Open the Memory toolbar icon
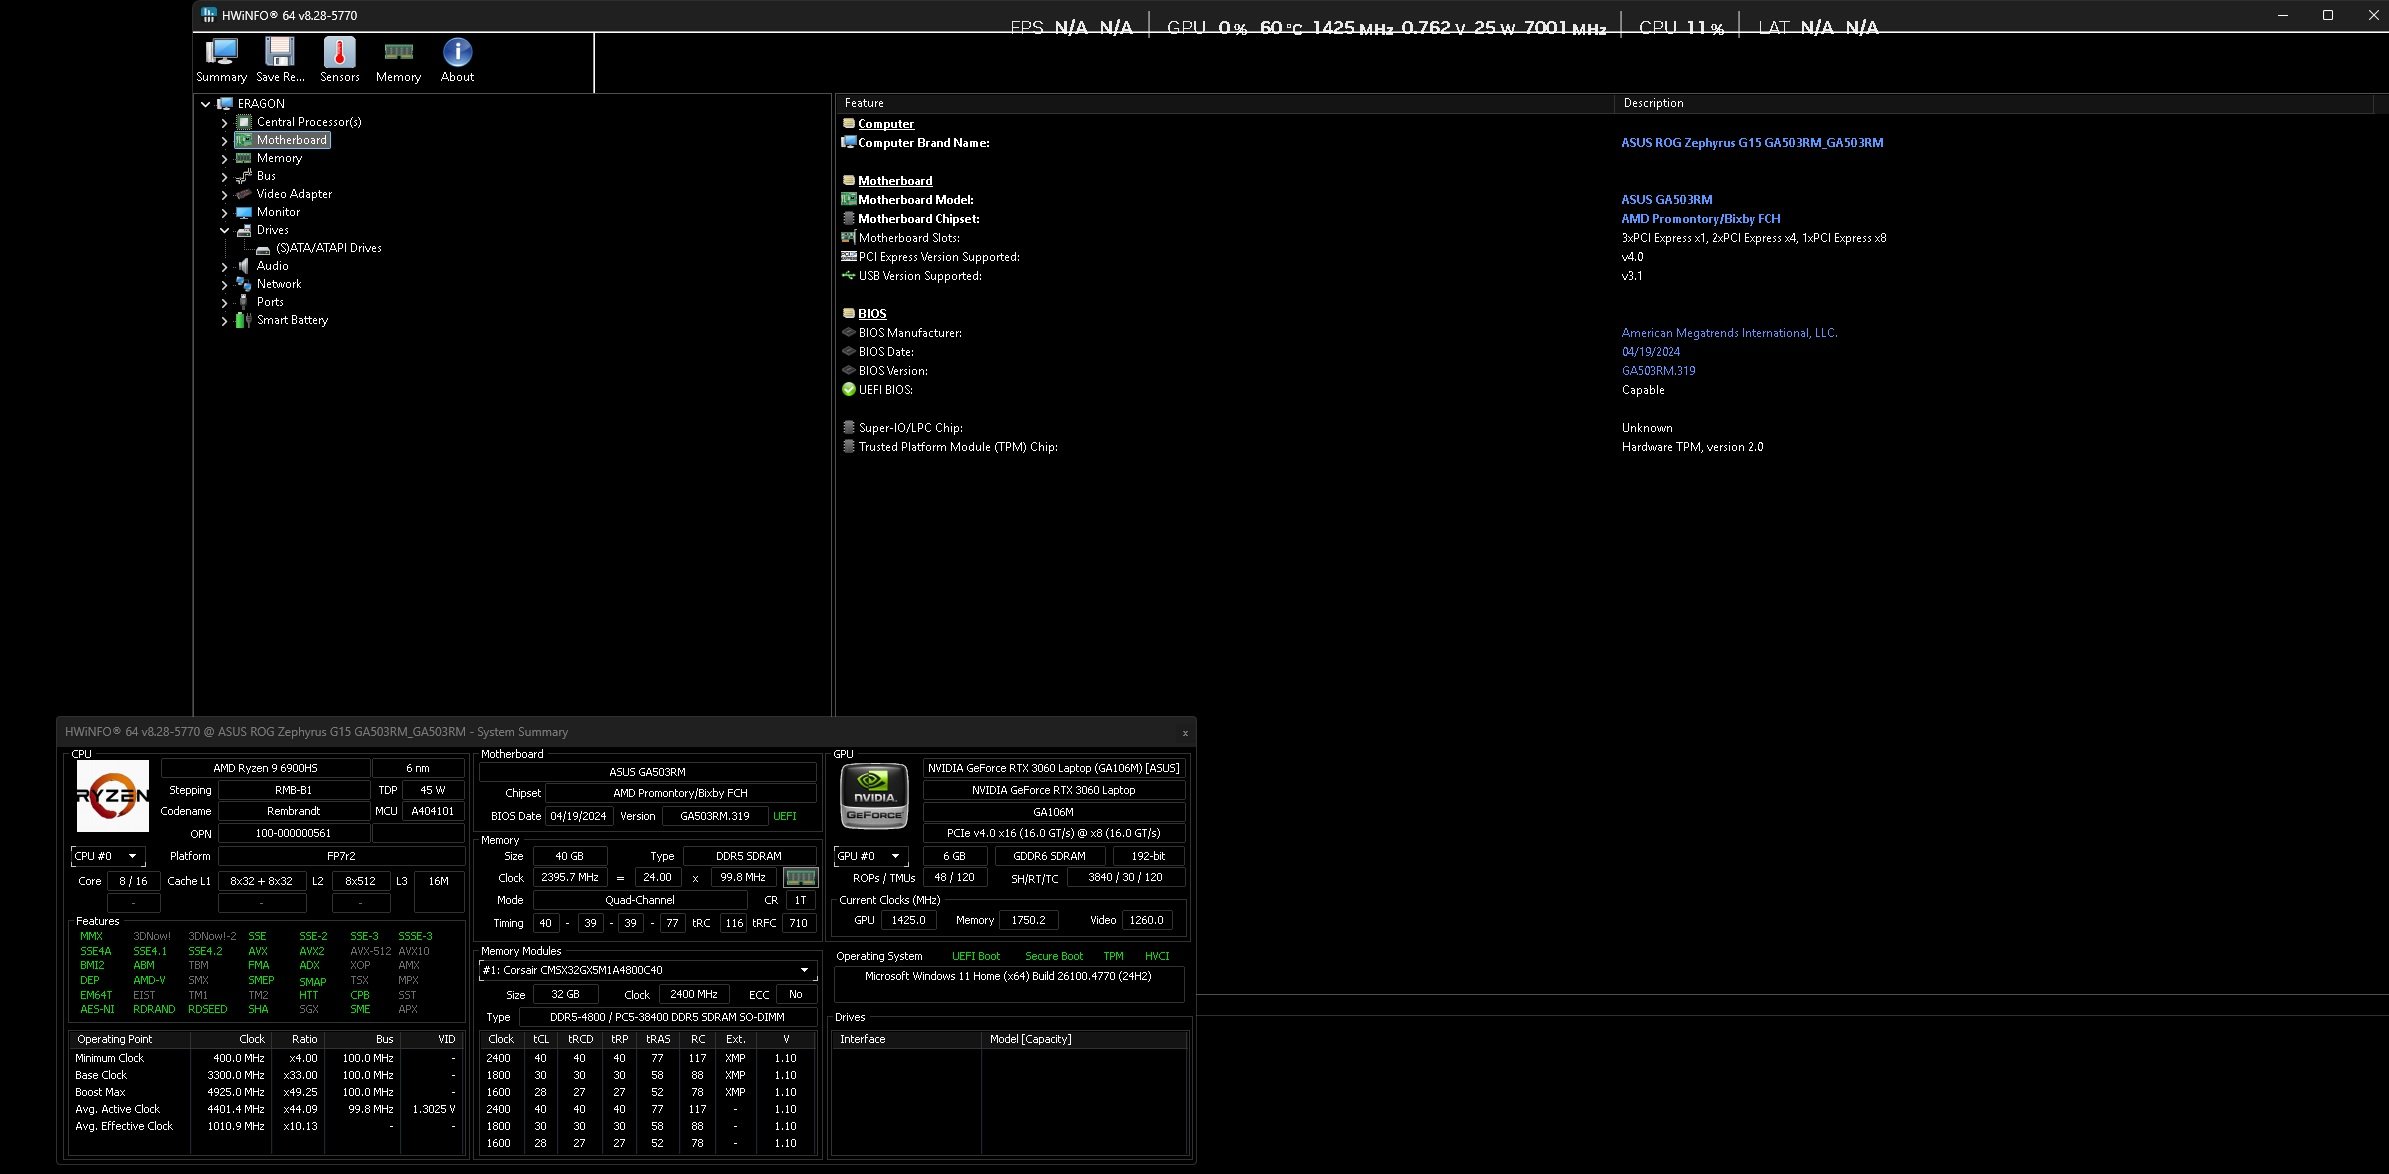Screen dimensions: 2389x1174 (x=398, y=60)
